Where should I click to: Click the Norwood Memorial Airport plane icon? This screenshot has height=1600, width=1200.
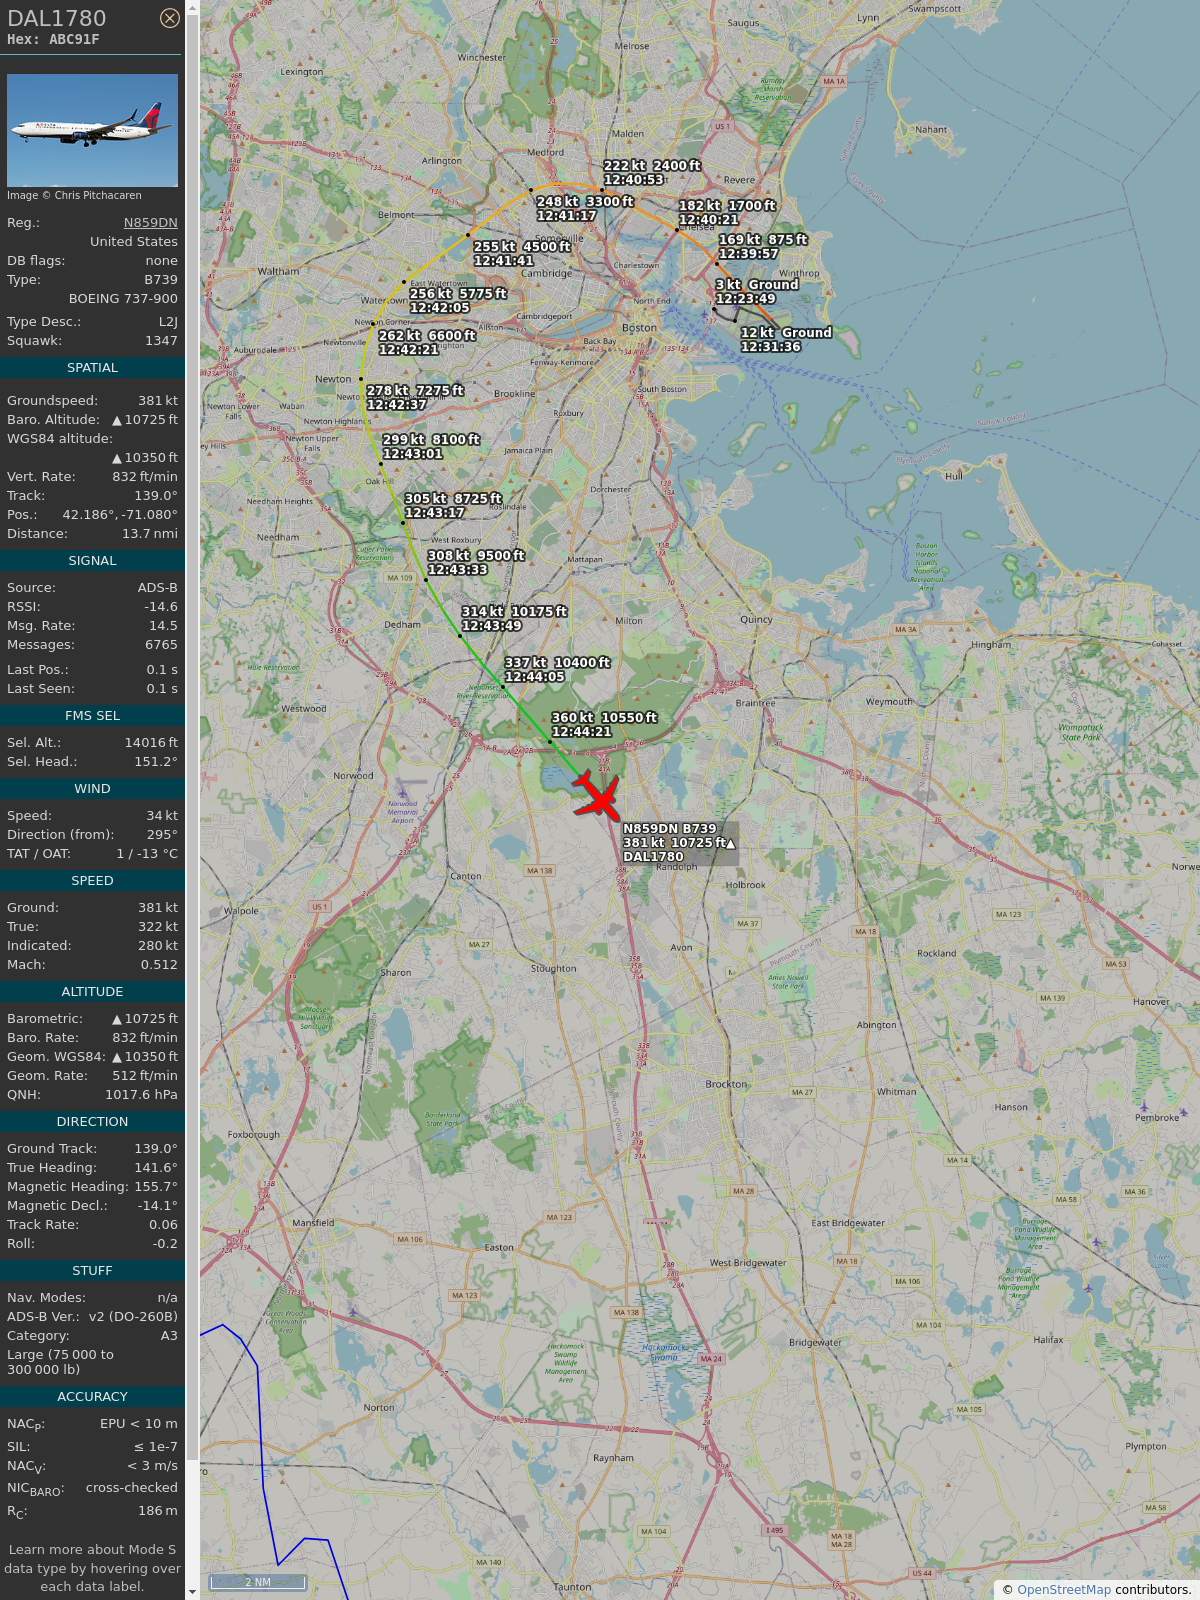[x=403, y=793]
